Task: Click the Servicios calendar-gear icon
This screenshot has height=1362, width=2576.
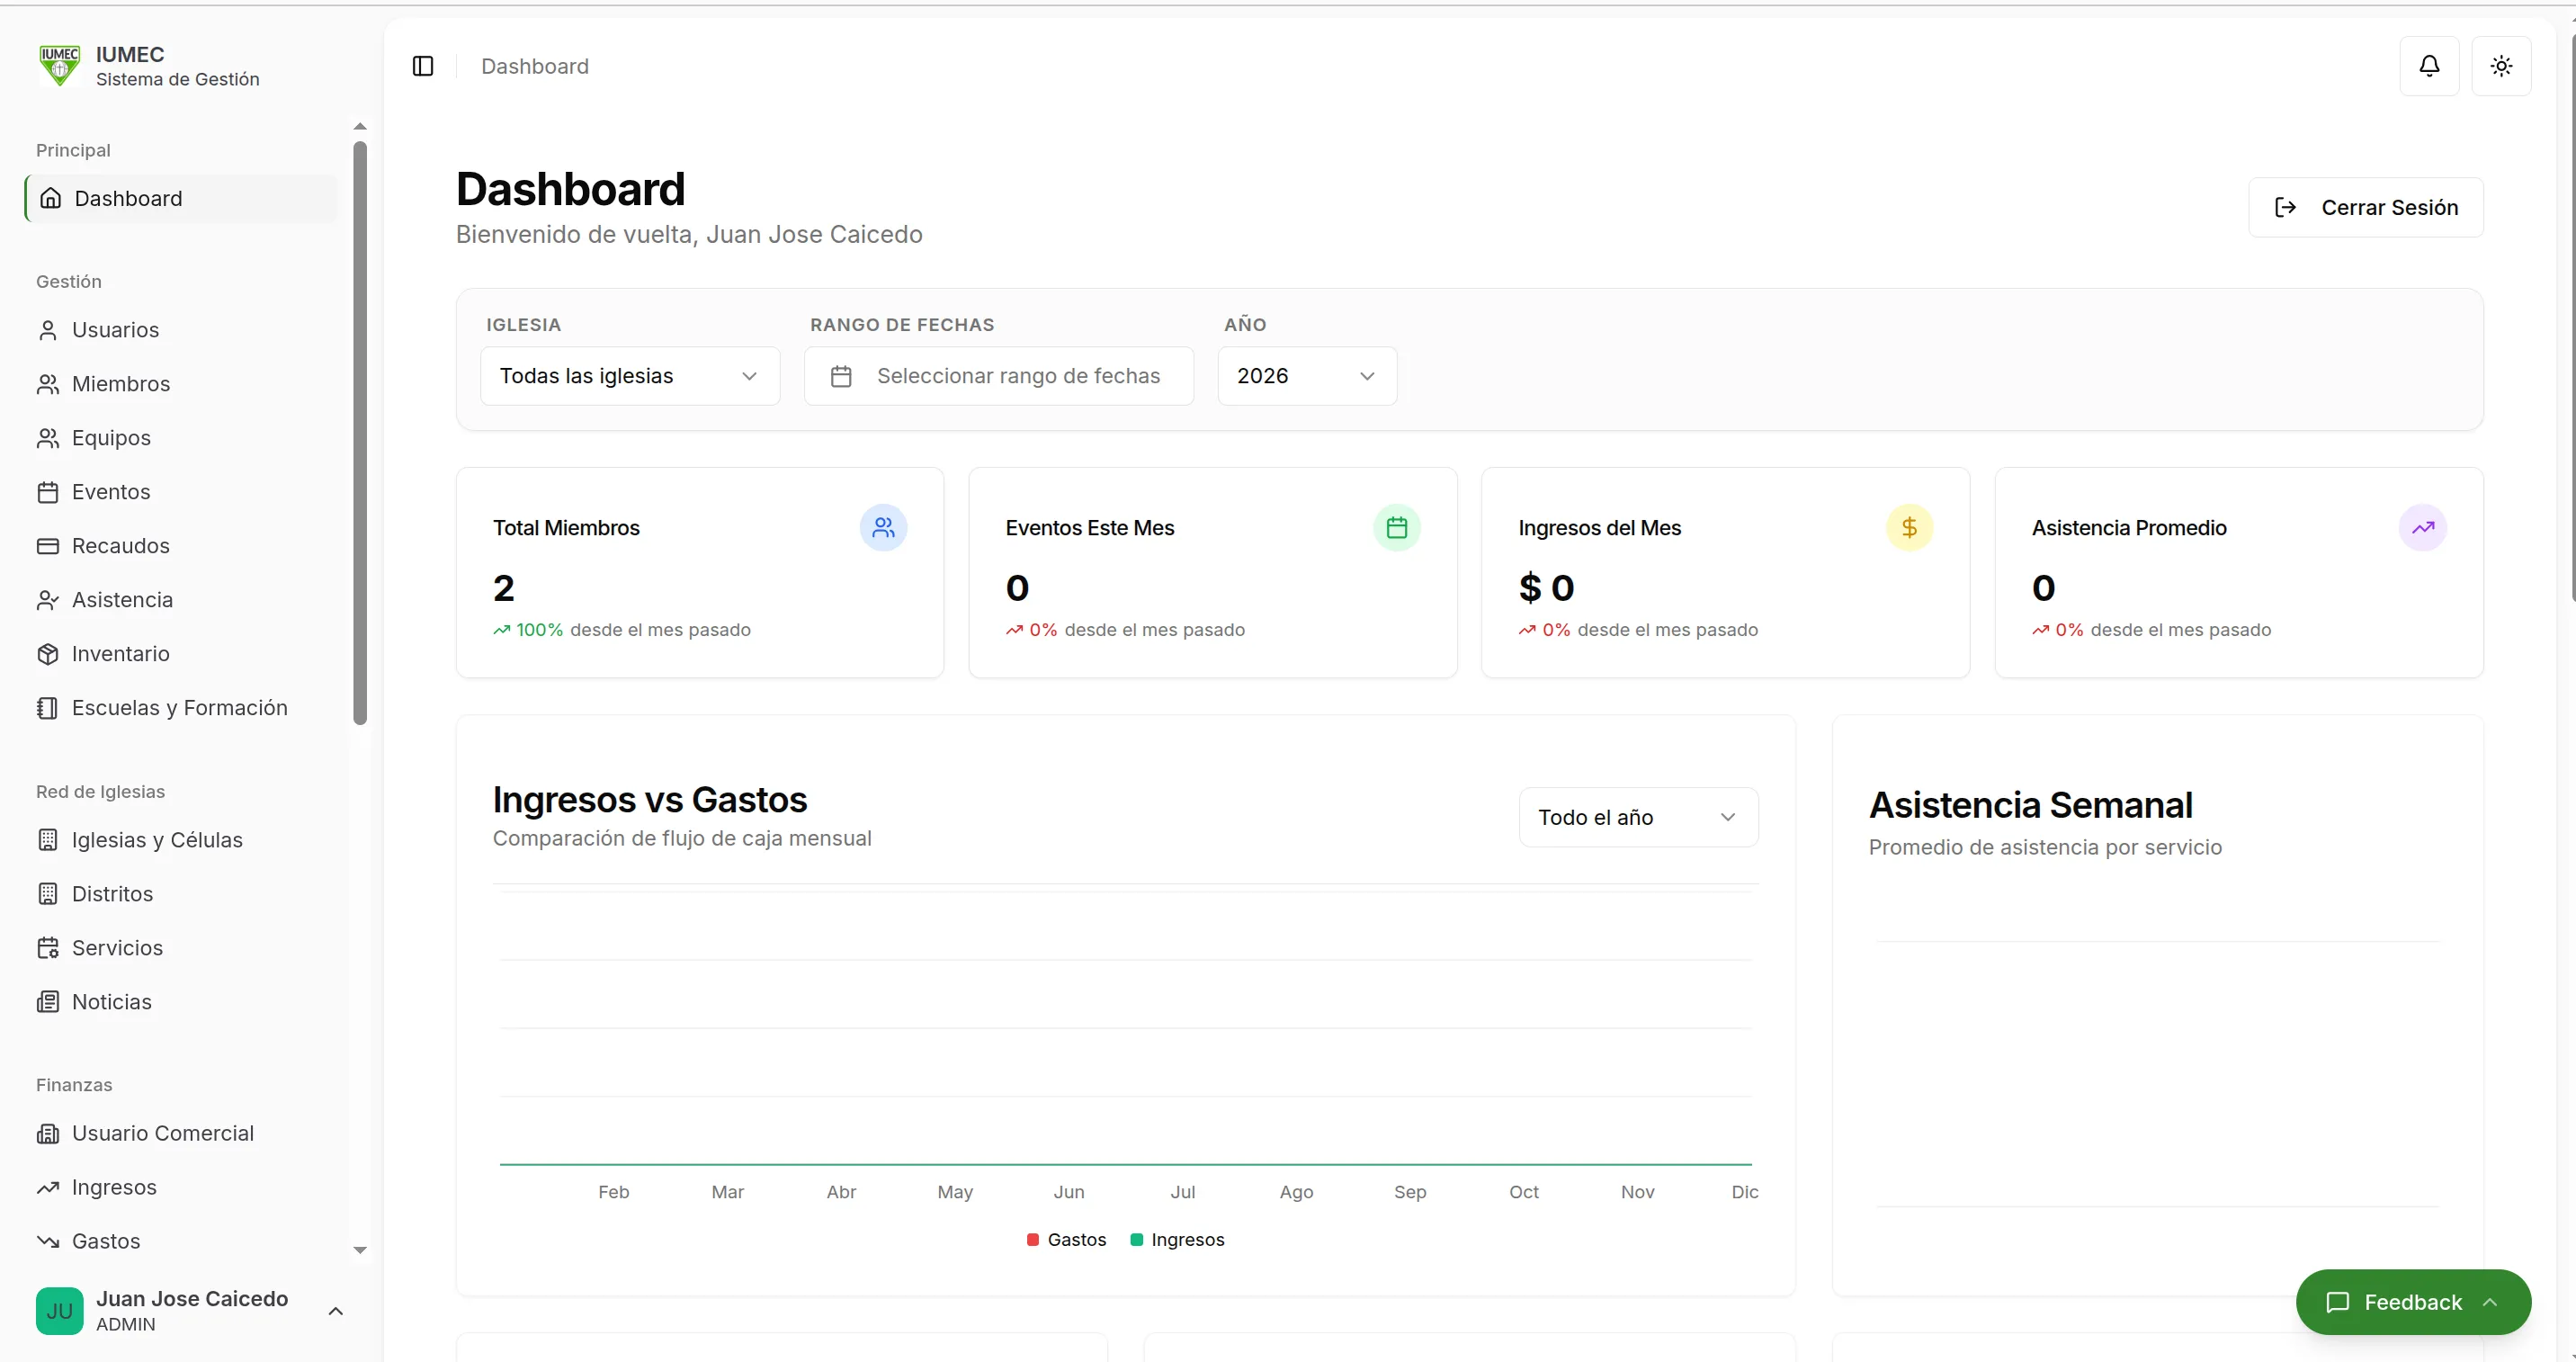Action: click(x=47, y=948)
